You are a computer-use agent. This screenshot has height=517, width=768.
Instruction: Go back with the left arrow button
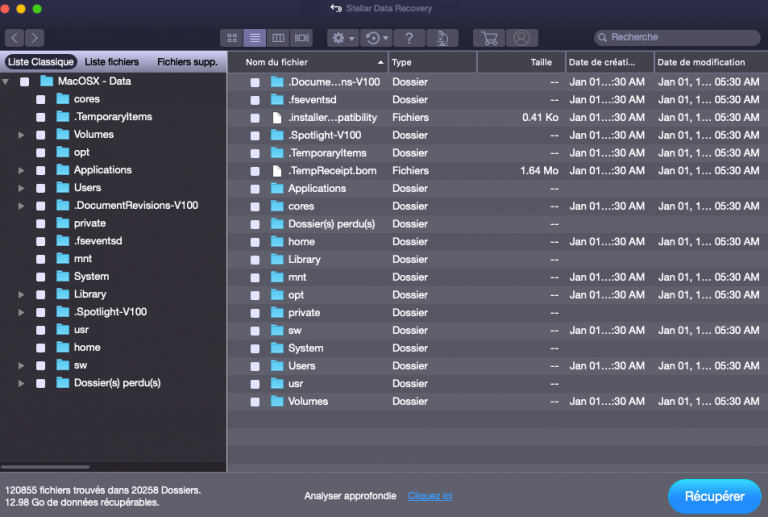pyautogui.click(x=14, y=38)
